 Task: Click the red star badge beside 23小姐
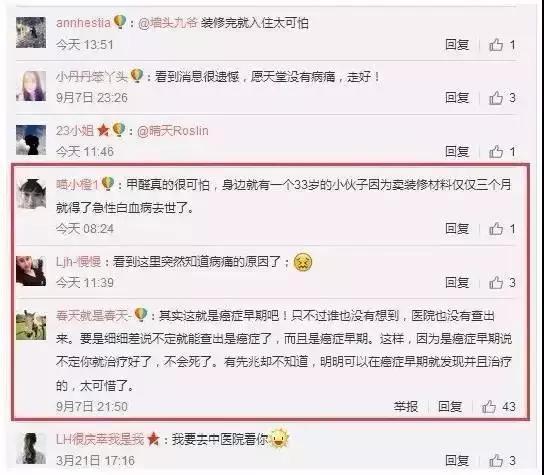pyautogui.click(x=103, y=130)
